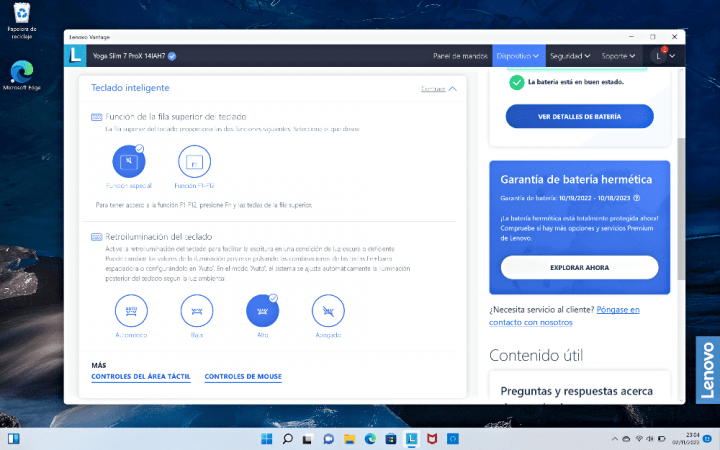Viewport: 720px width, 450px height.
Task: Open the Seguridad menu
Action: pyautogui.click(x=570, y=56)
